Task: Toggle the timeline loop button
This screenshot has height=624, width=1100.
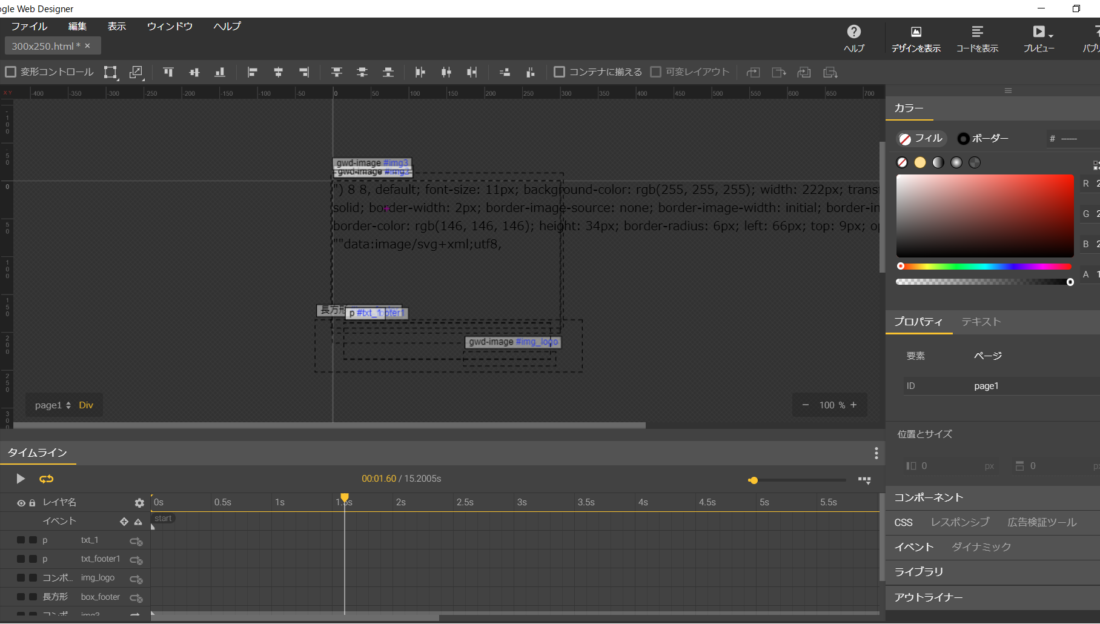Action: [46, 479]
